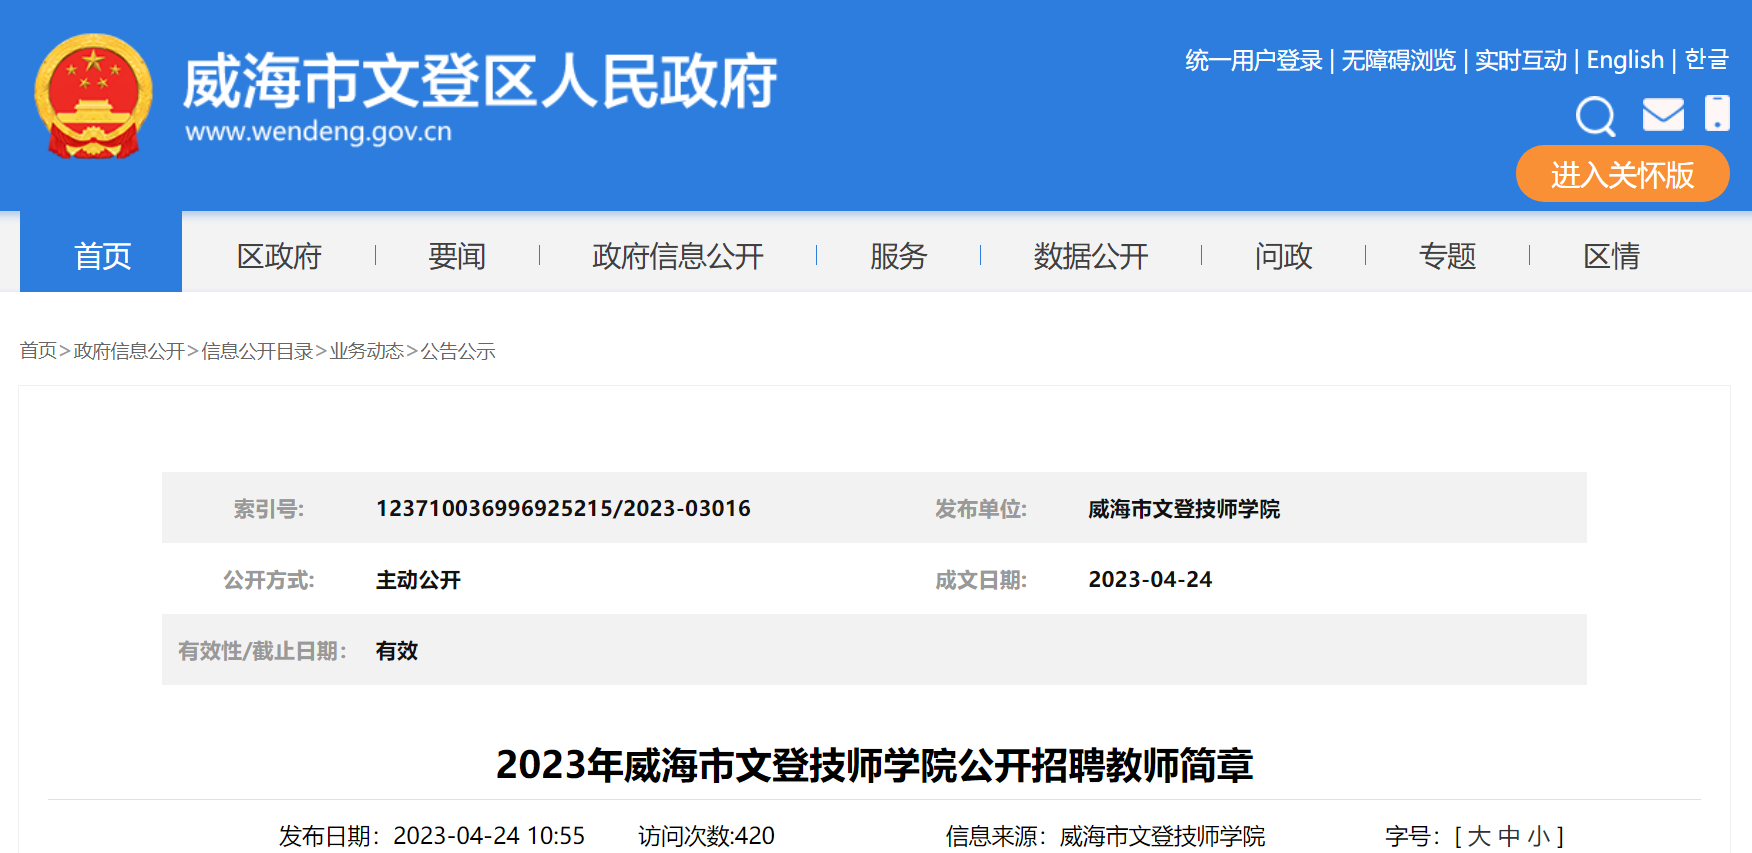The image size is (1752, 853).
Task: Open the envelope mail icon
Action: pyautogui.click(x=1663, y=114)
